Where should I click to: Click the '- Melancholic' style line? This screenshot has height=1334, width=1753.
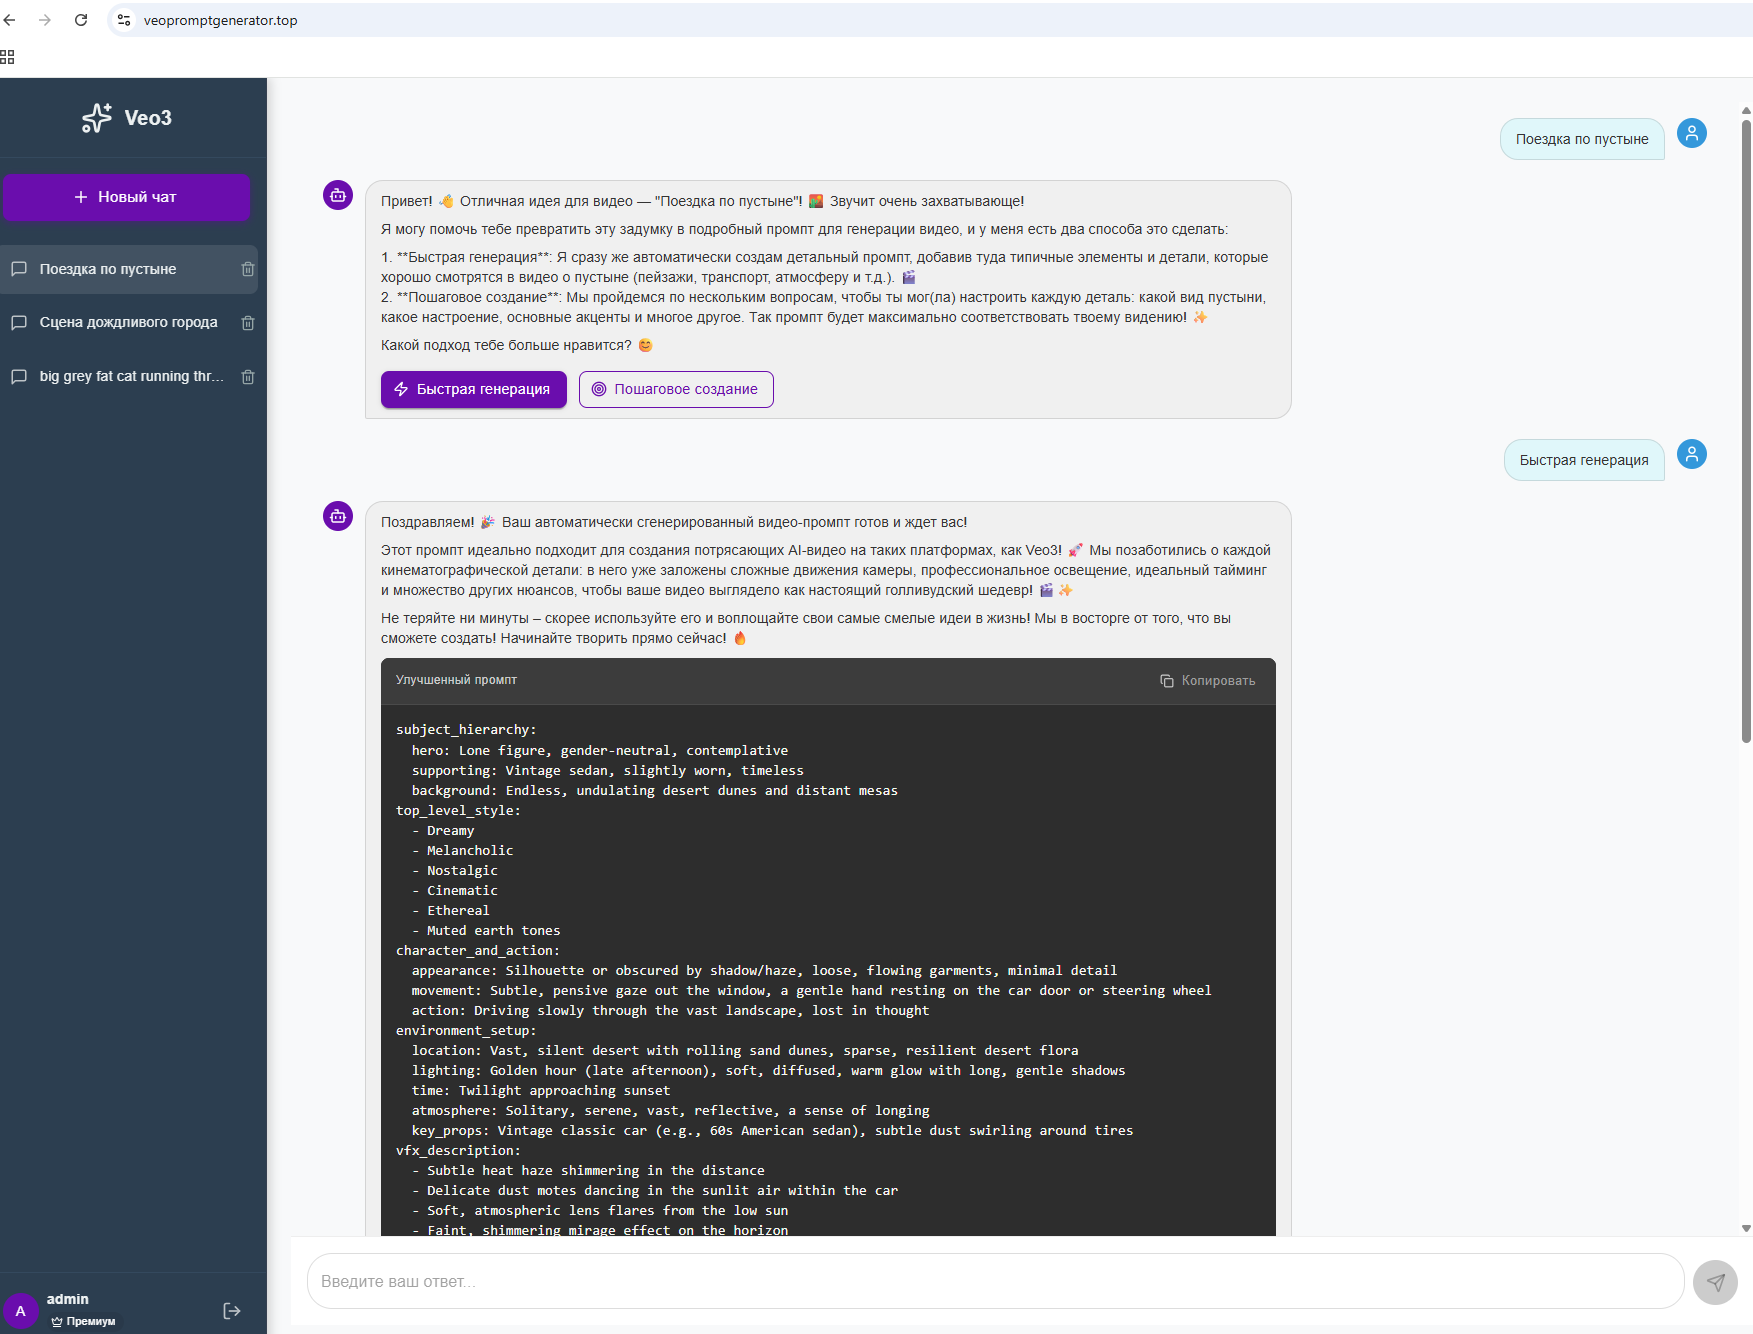462,851
